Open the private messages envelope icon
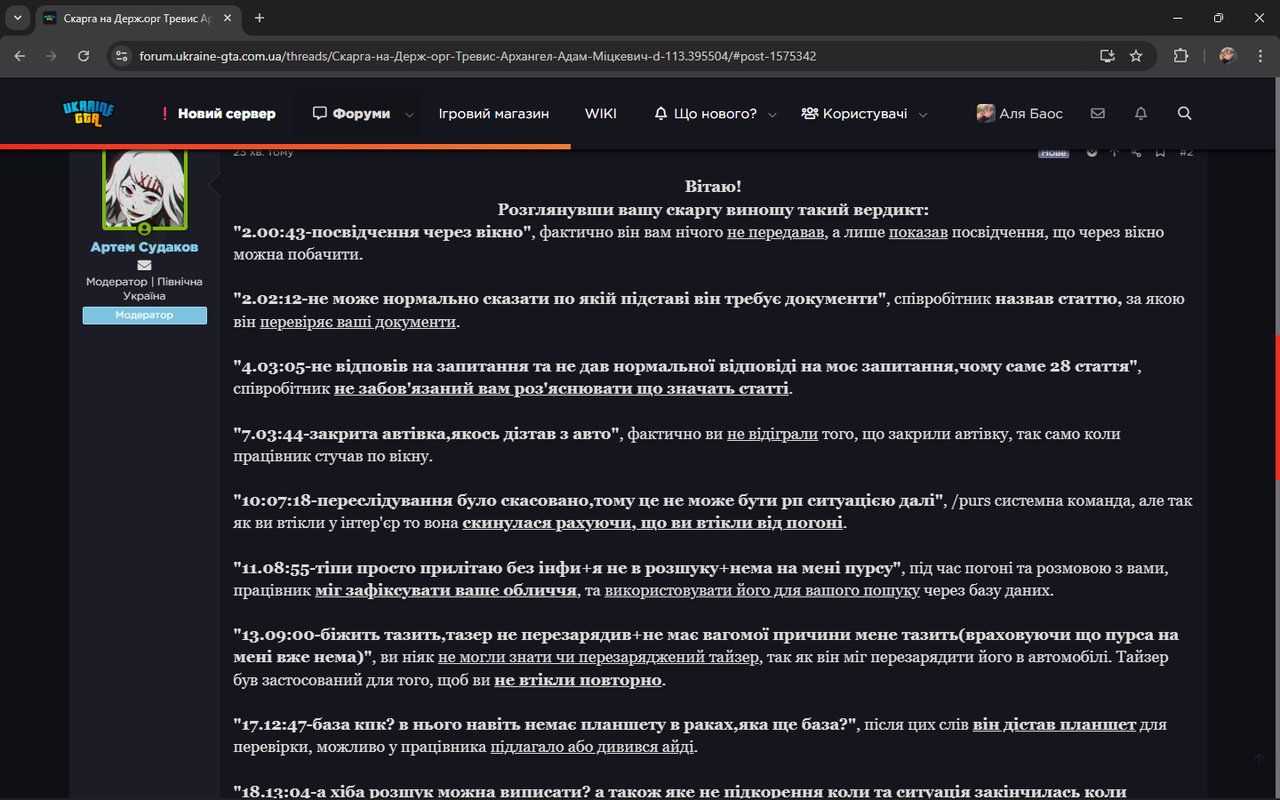Viewport: 1280px width, 800px height. point(1098,114)
